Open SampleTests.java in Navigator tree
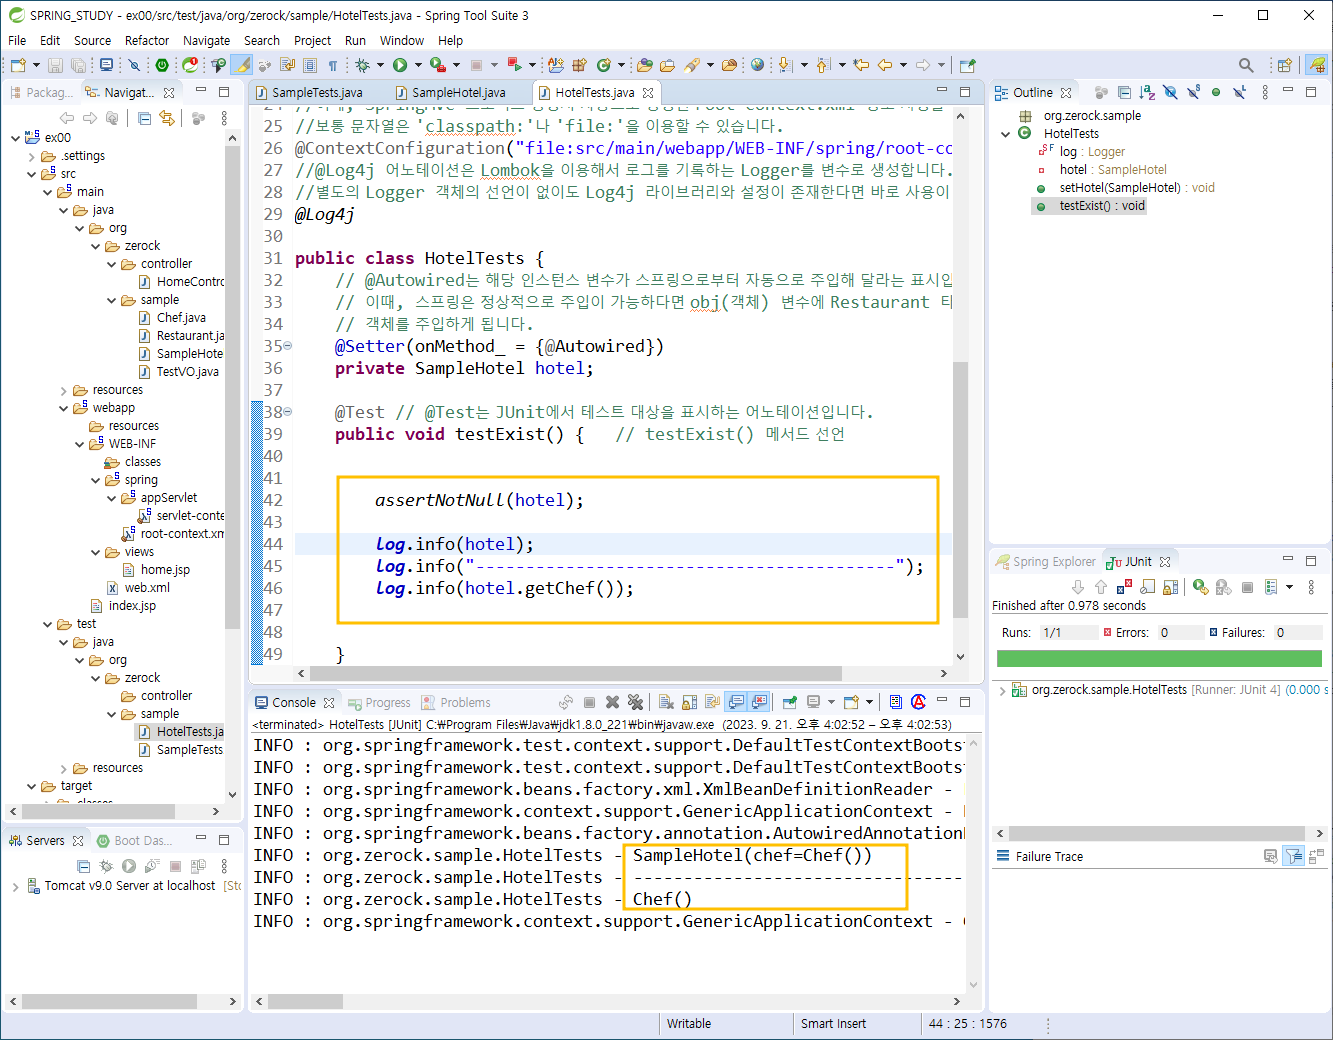The width and height of the screenshot is (1333, 1040). (x=190, y=750)
